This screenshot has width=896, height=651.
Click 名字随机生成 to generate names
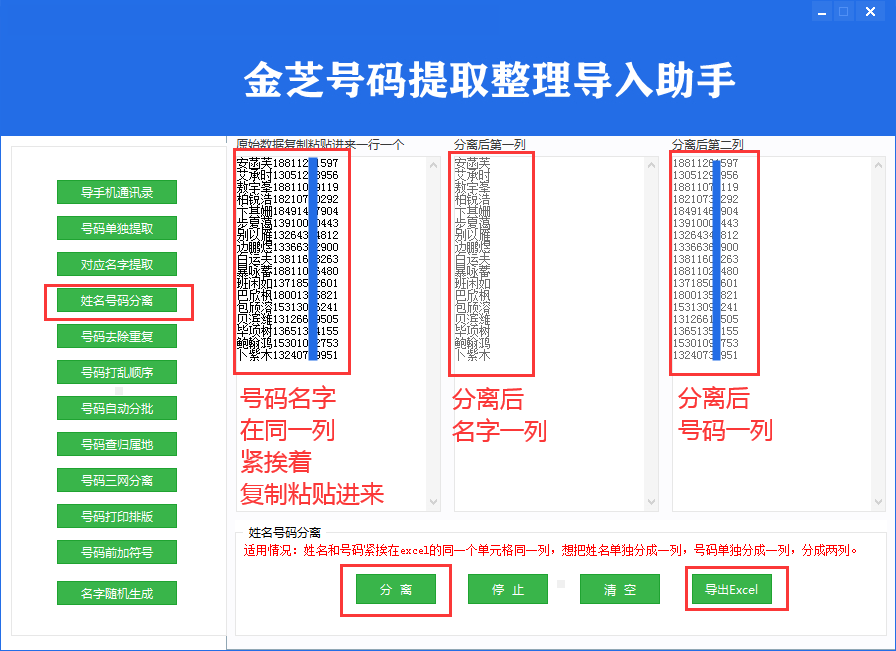point(116,592)
